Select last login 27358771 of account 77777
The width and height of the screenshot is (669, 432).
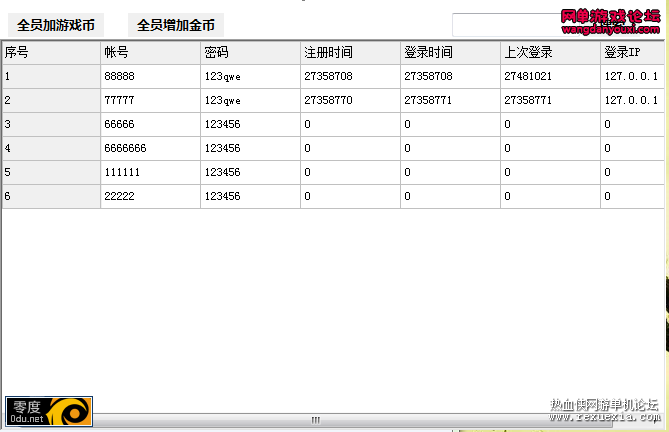550,101
